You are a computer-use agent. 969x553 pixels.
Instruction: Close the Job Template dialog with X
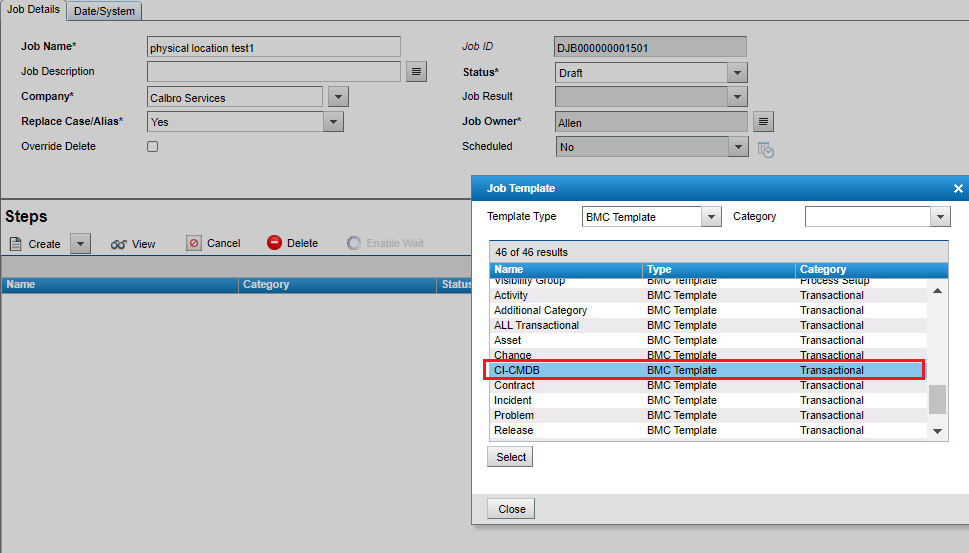[x=958, y=188]
